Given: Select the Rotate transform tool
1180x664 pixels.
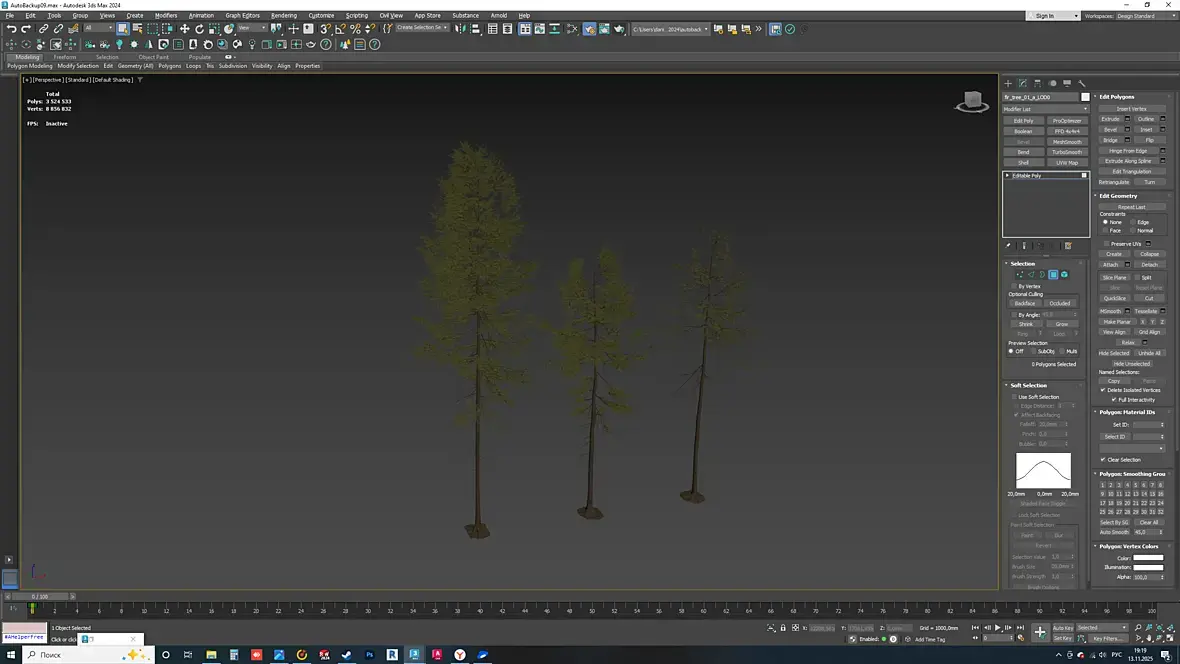Looking at the screenshot, I should pyautogui.click(x=200, y=29).
